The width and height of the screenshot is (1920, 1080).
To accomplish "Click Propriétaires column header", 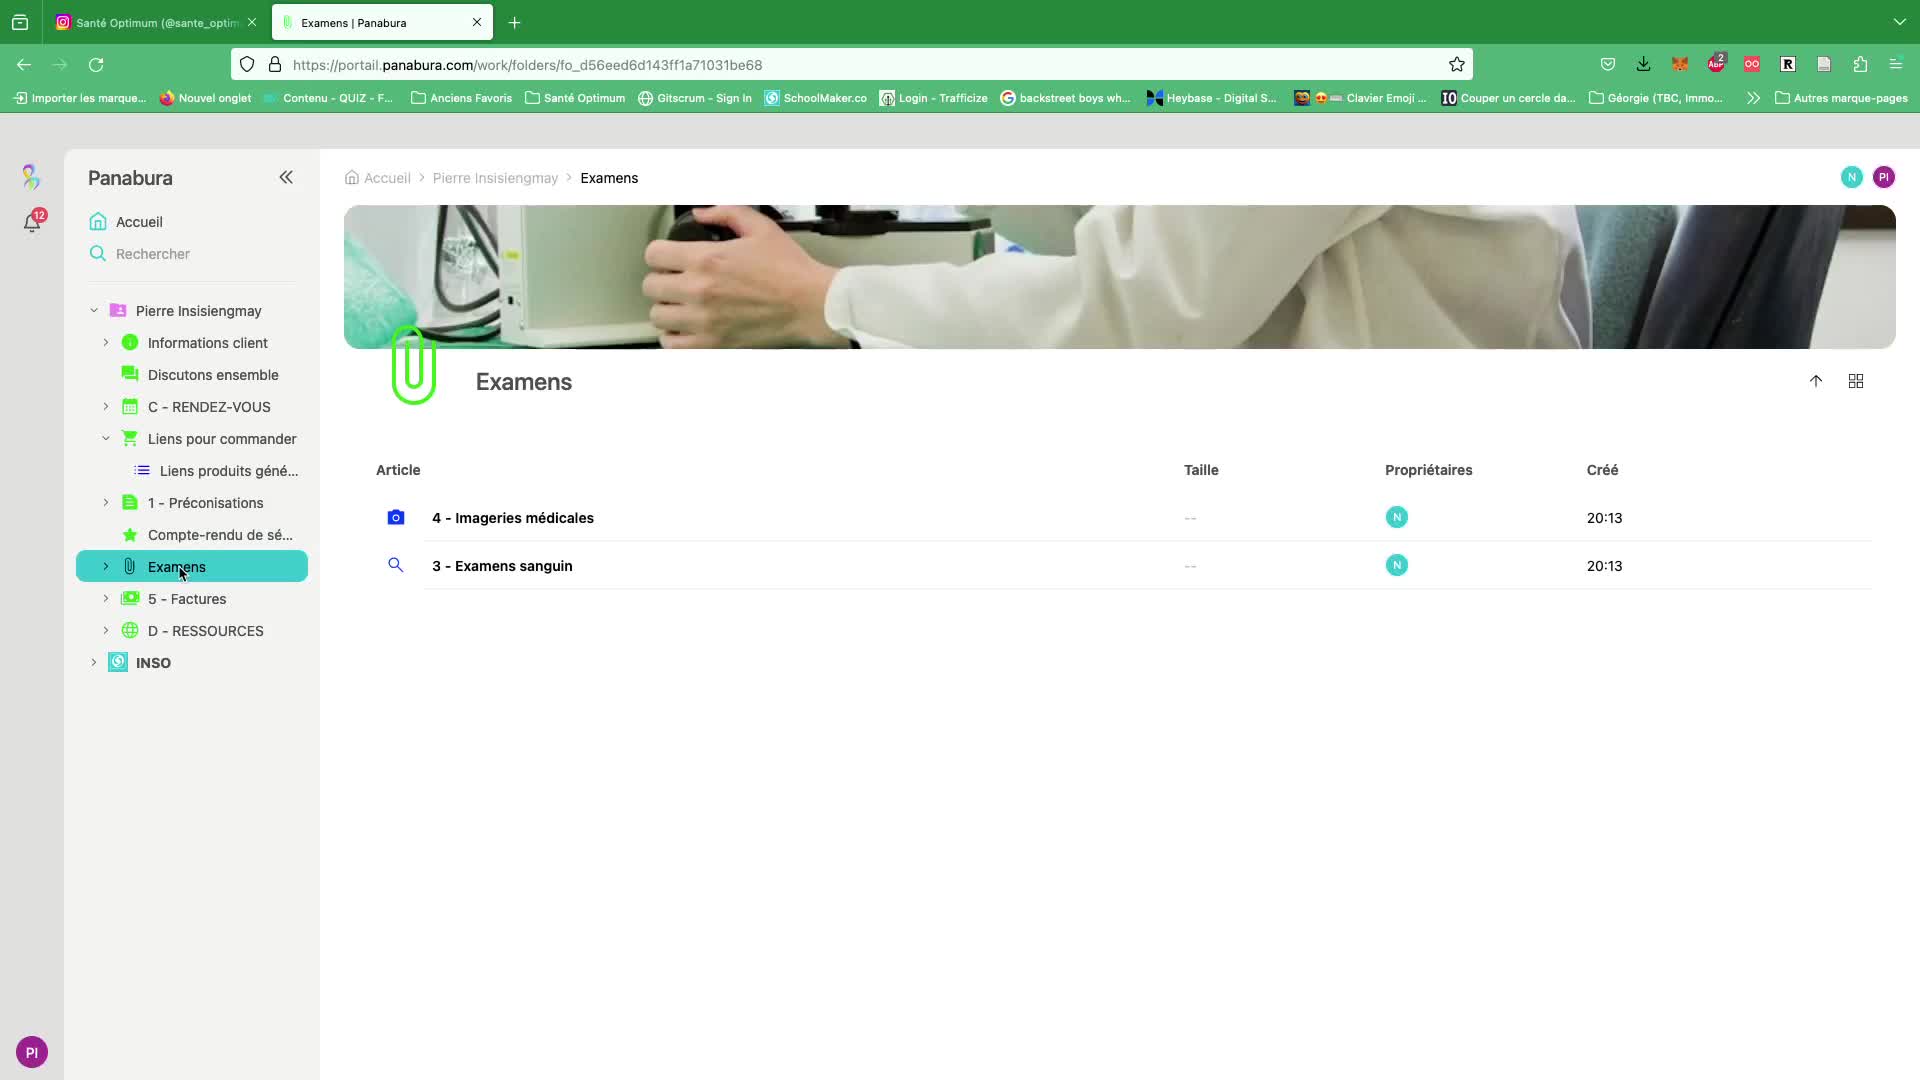I will coord(1428,470).
